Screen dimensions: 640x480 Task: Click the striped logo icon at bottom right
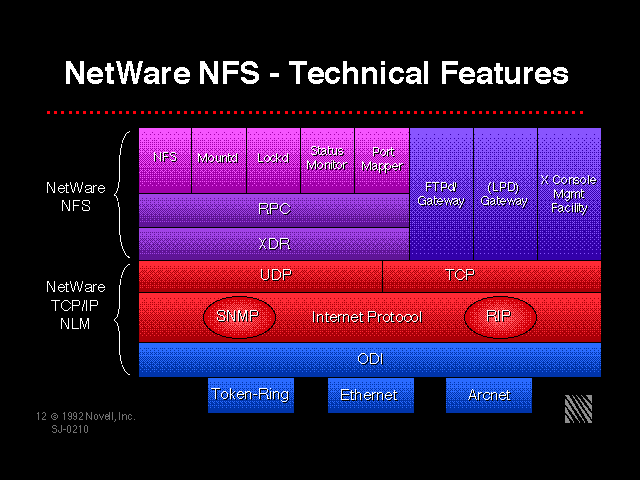click(578, 409)
